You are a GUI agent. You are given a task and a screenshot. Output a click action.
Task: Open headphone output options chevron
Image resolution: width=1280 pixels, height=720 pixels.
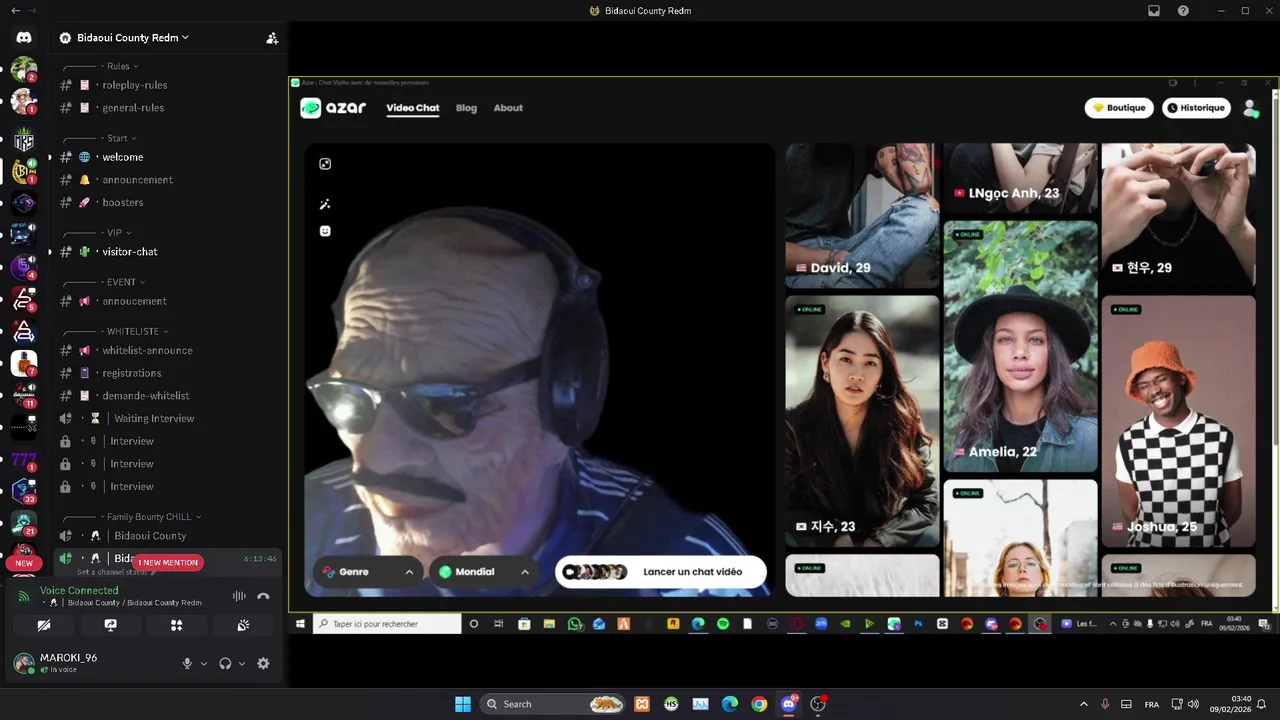[241, 663]
